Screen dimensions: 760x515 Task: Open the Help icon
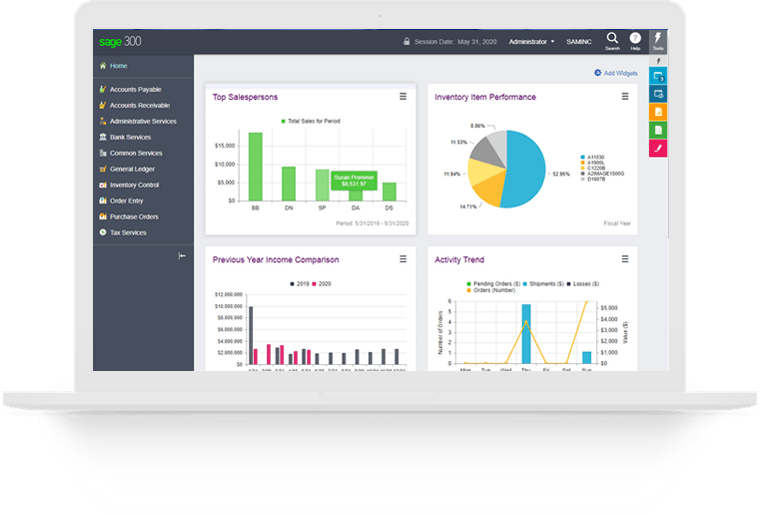tap(635, 41)
